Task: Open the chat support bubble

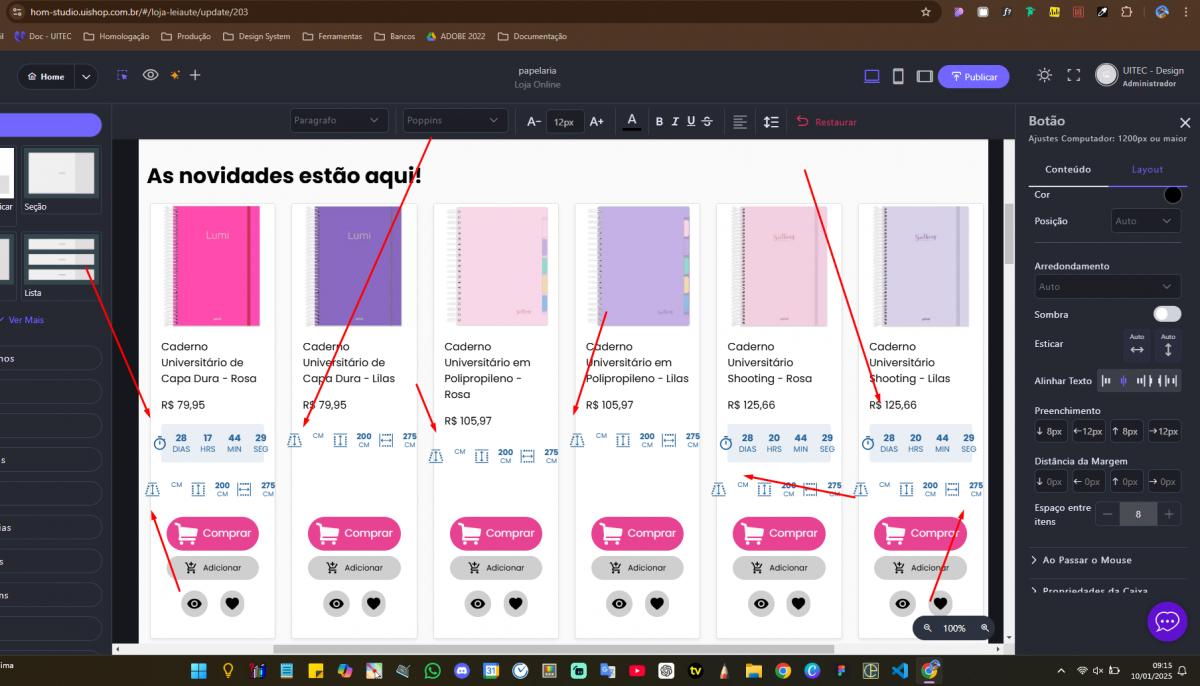Action: (x=1166, y=621)
